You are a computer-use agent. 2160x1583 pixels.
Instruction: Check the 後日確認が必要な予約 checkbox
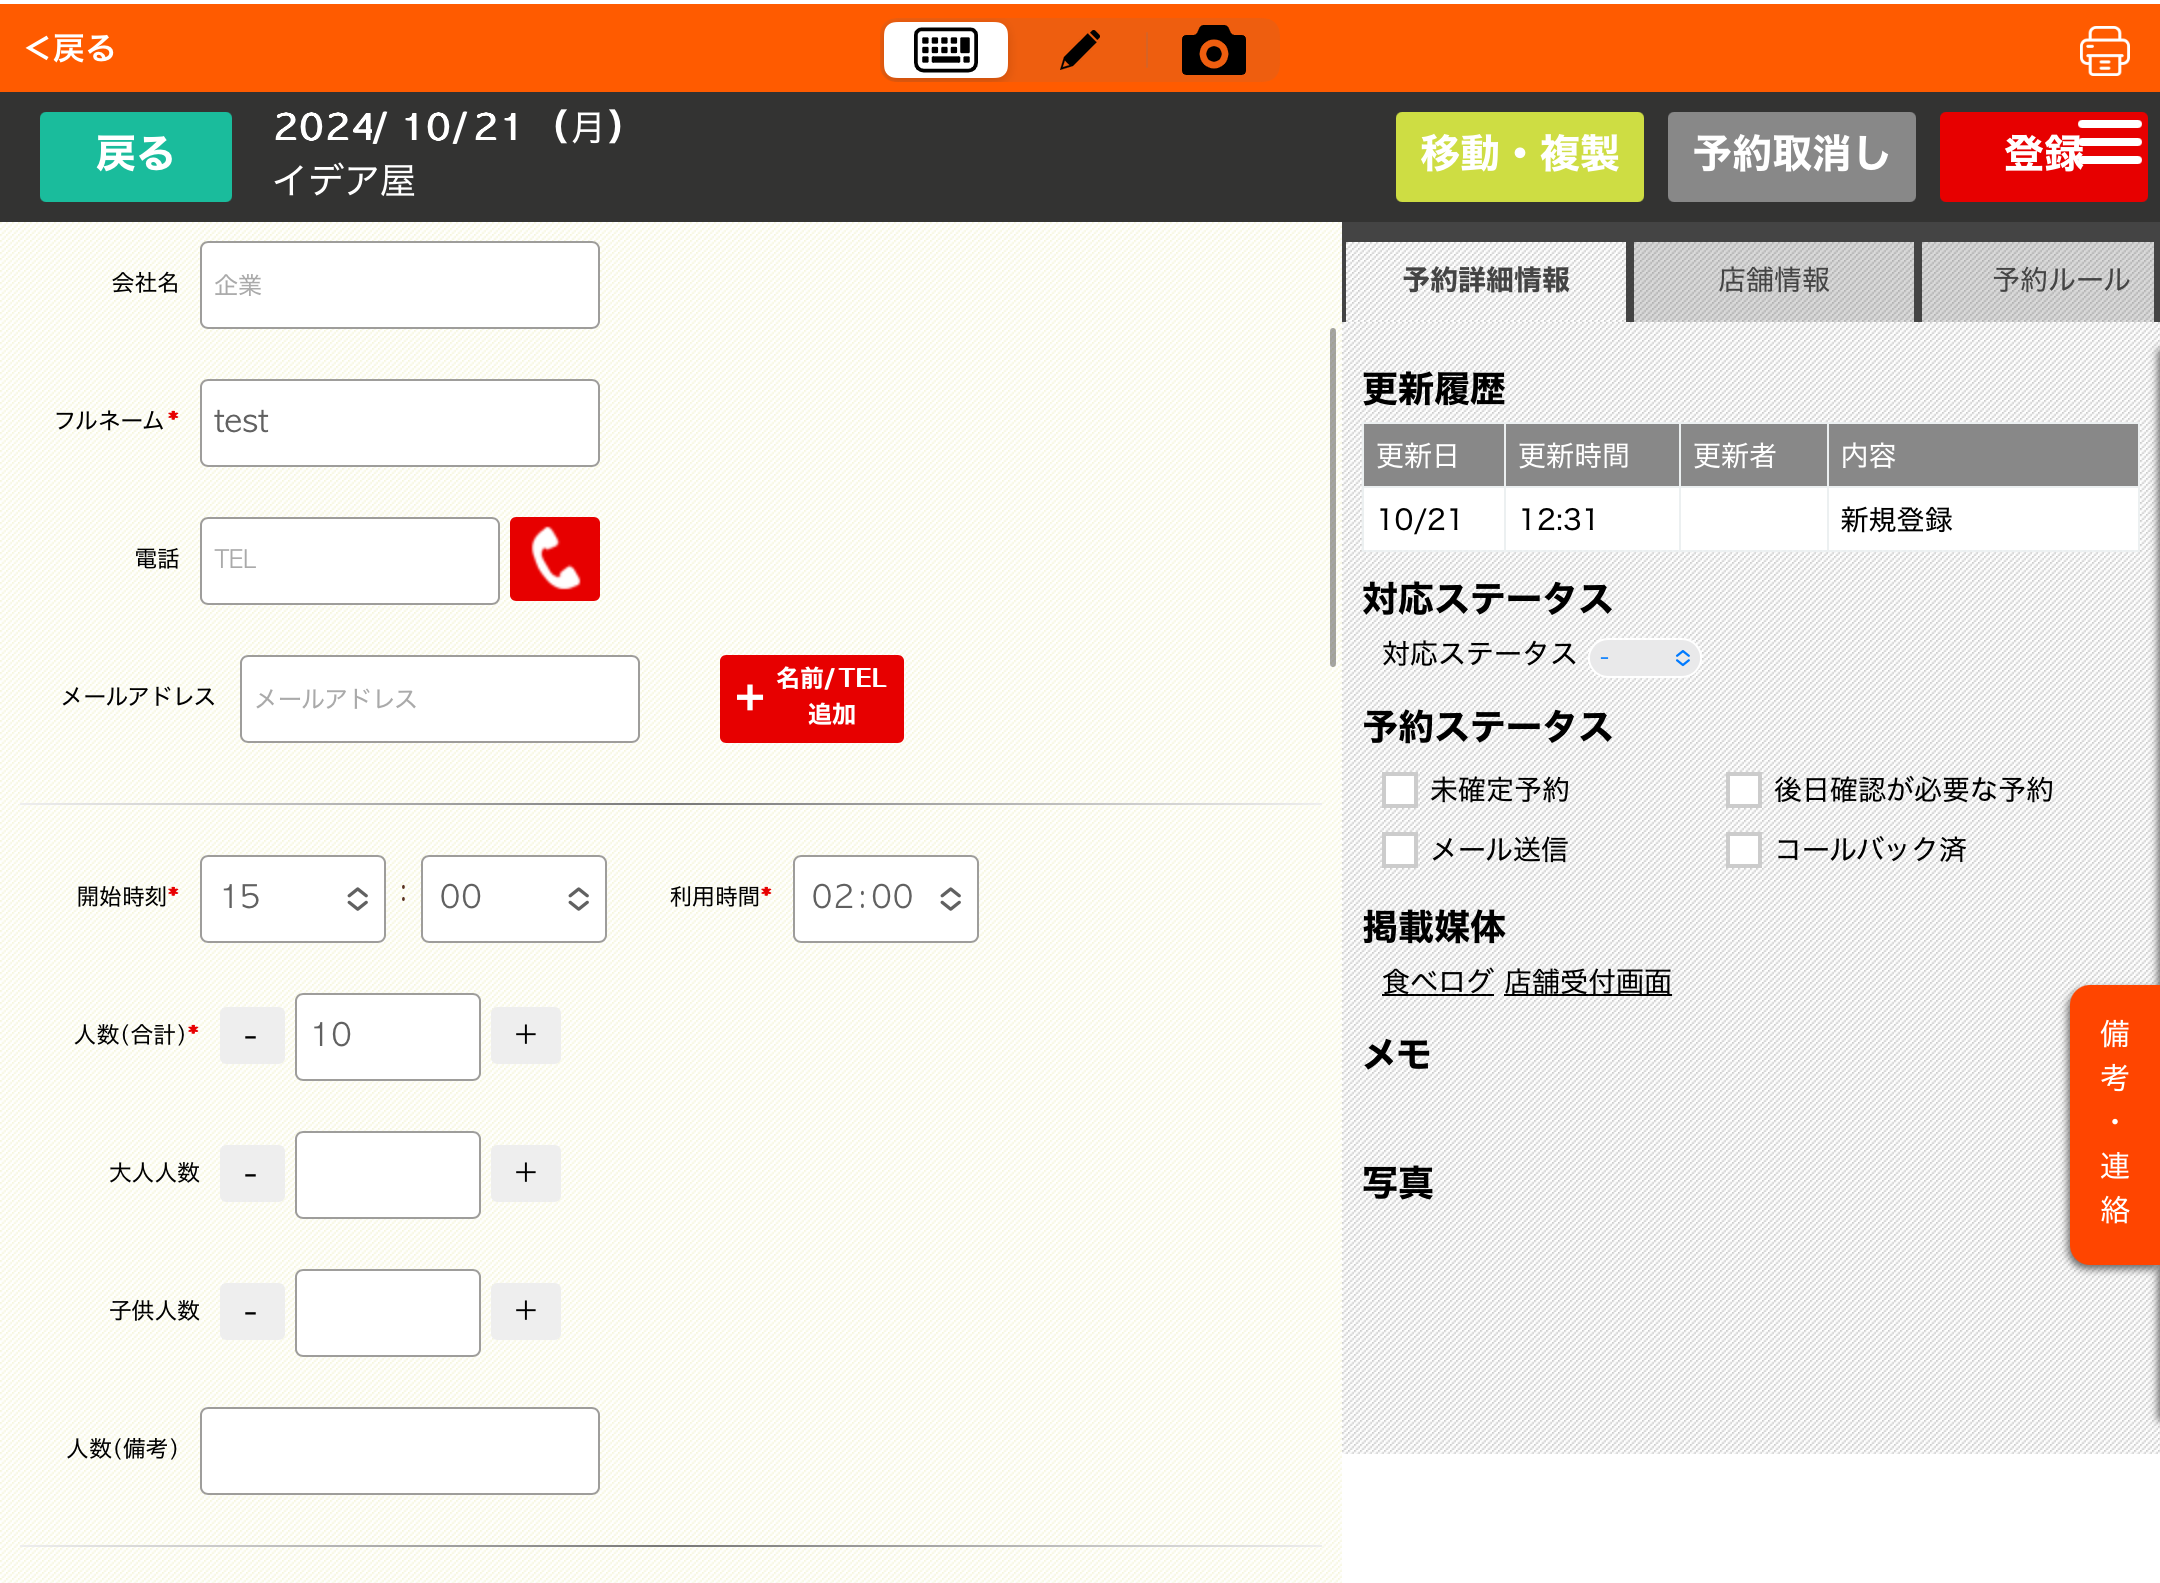1743,790
